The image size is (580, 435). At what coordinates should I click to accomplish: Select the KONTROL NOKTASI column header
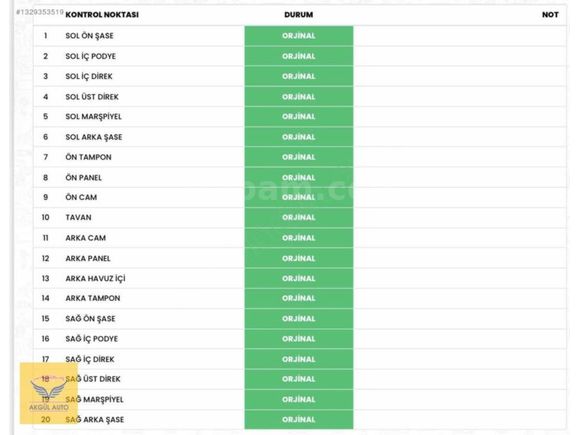coord(102,15)
